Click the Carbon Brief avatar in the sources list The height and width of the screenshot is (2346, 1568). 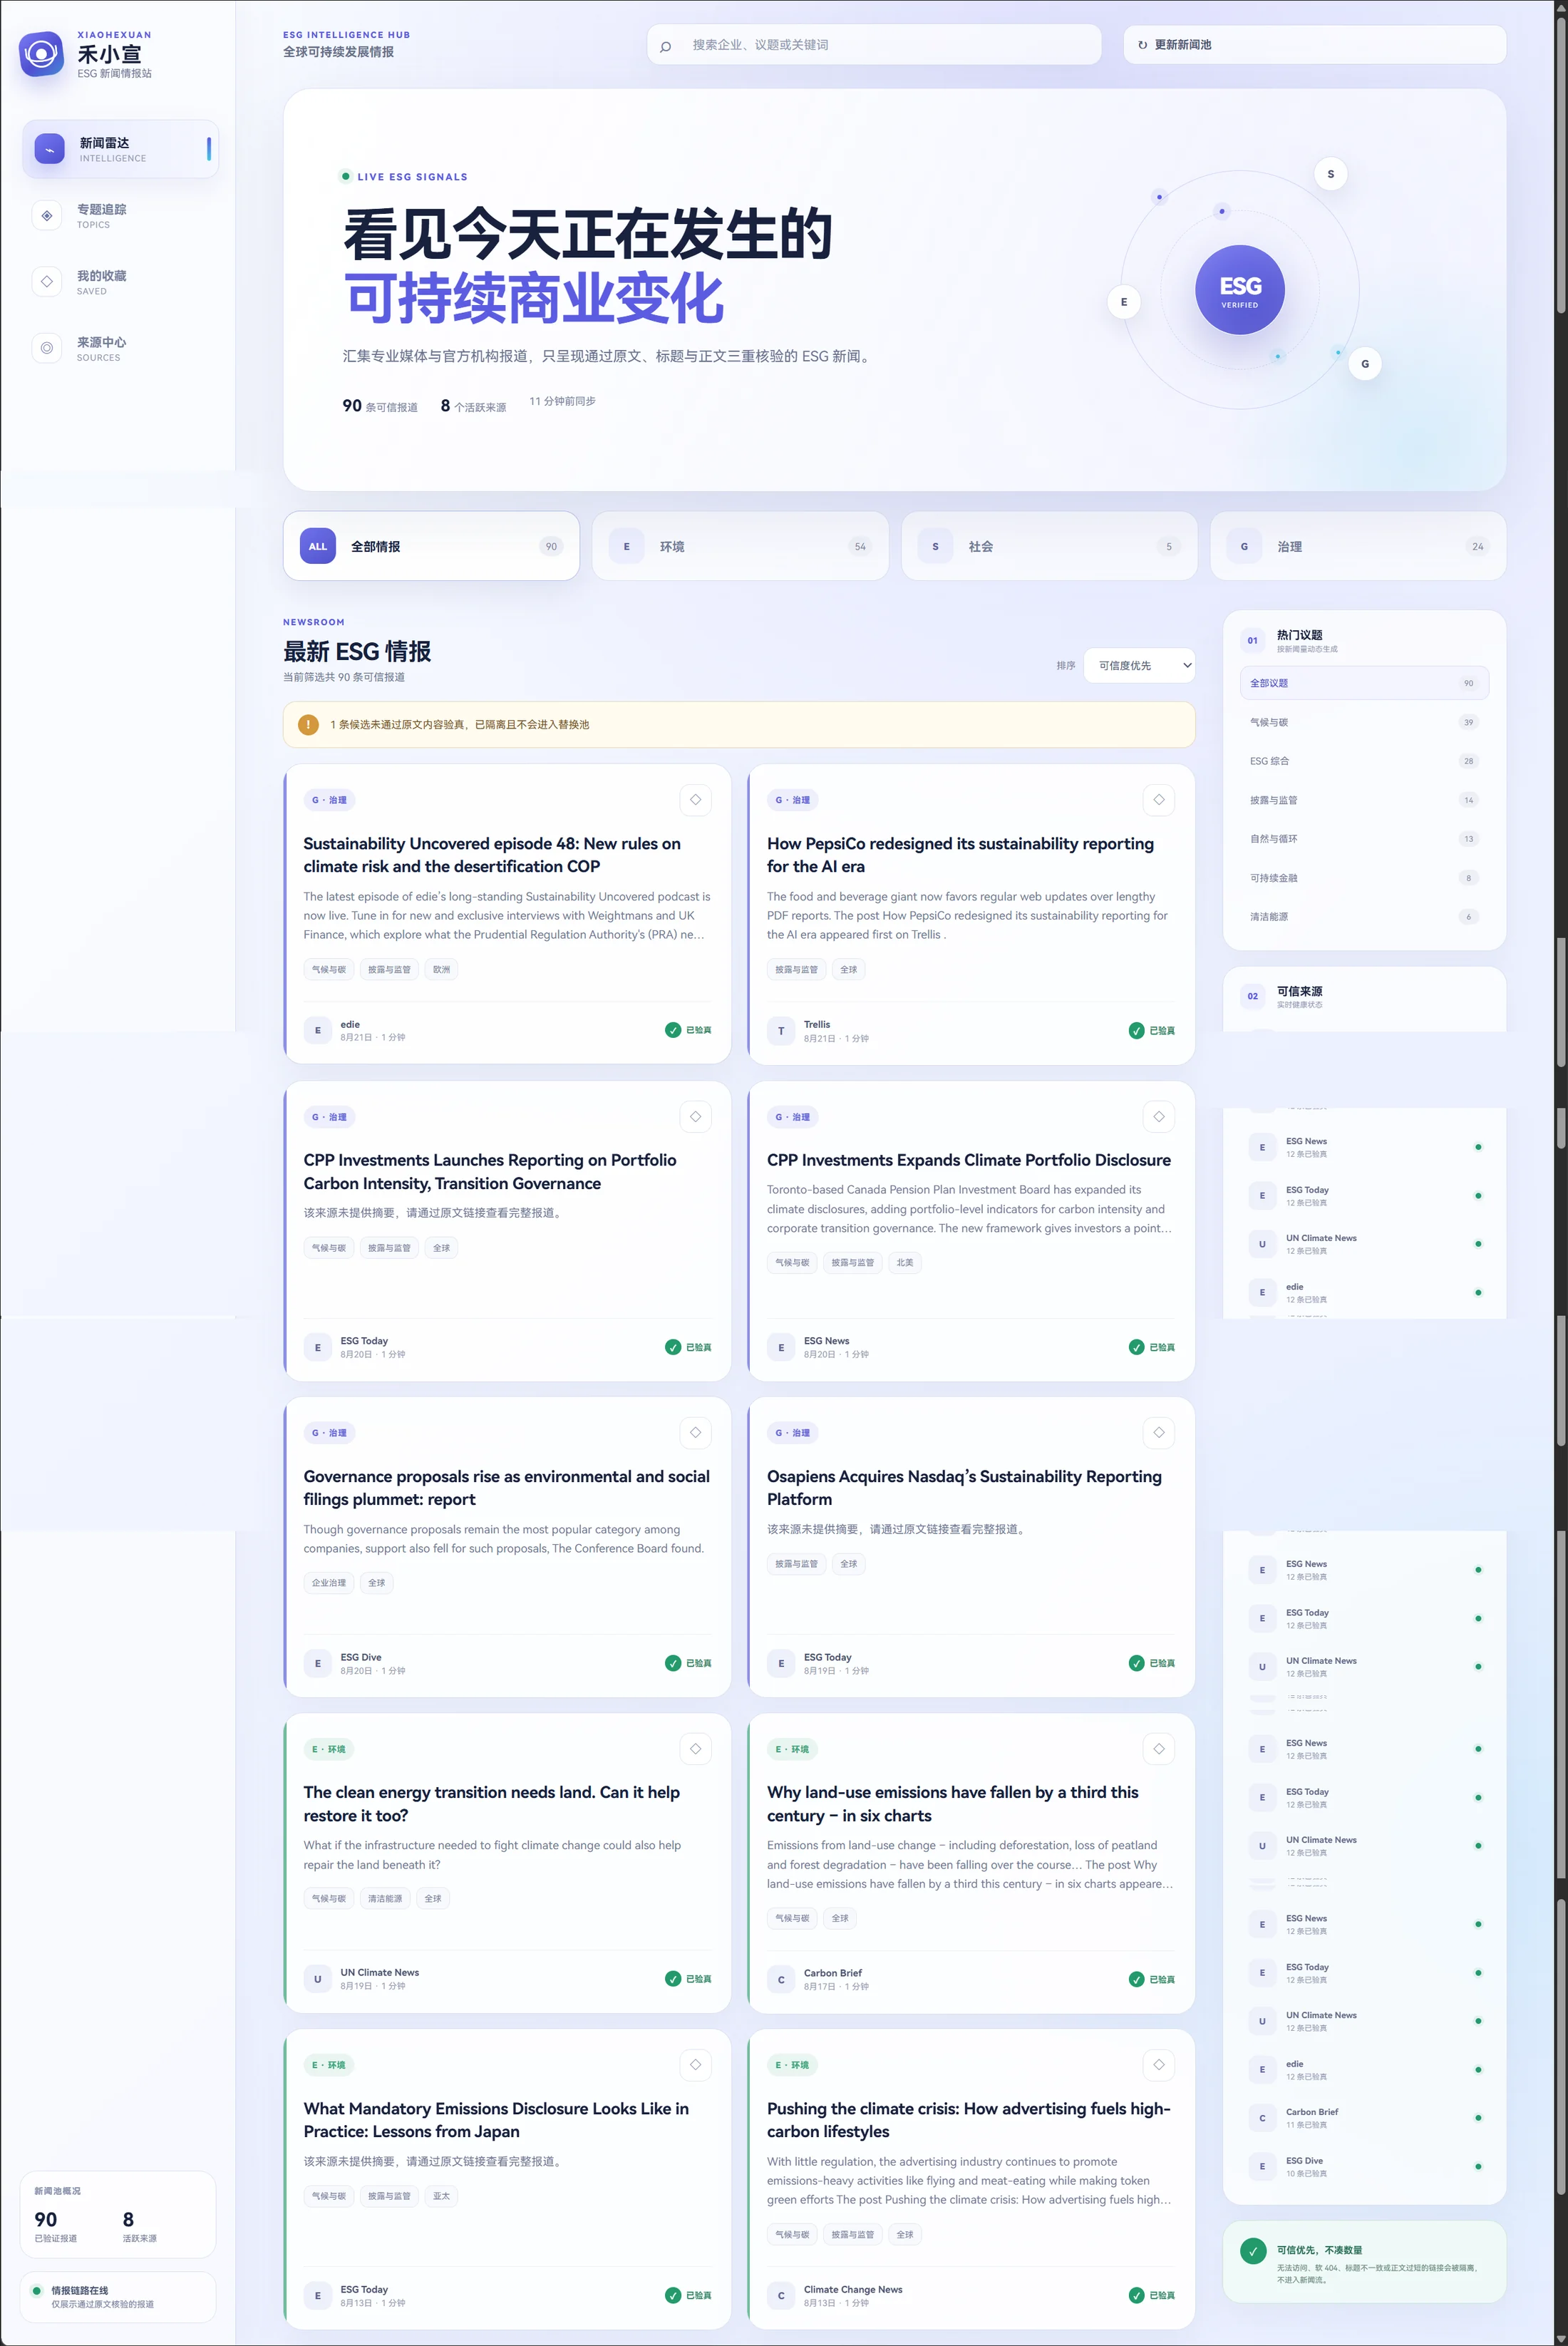point(1262,2118)
